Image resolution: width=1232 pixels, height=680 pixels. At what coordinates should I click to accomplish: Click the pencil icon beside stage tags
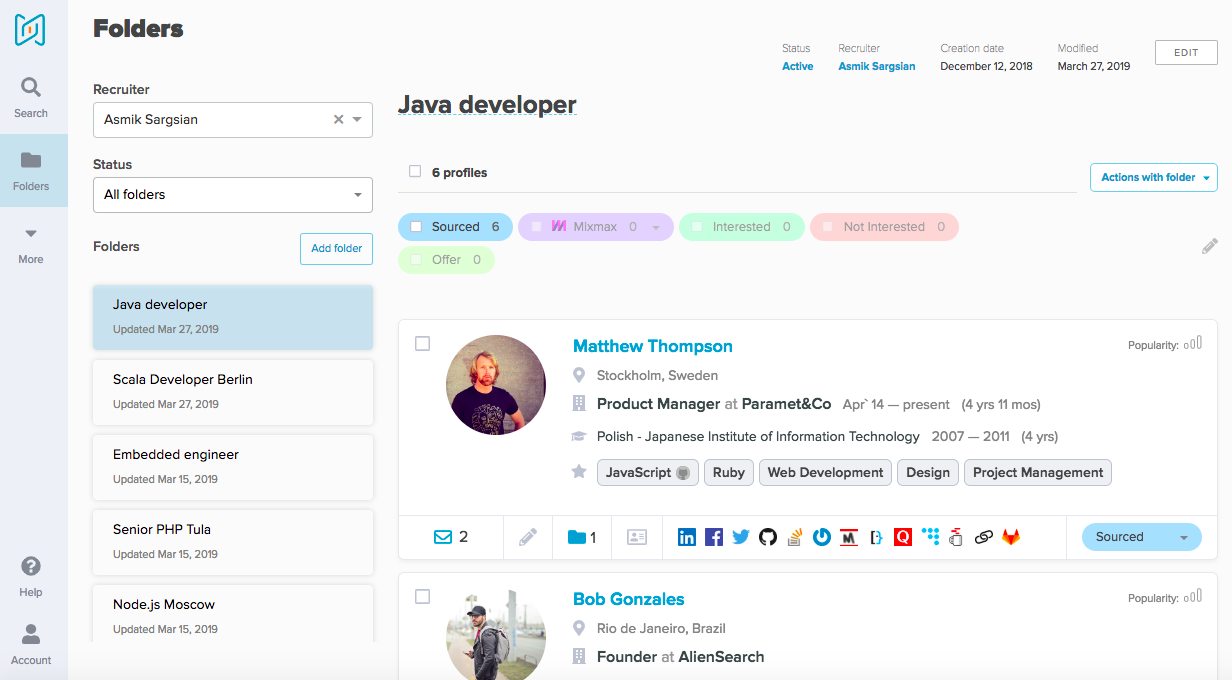(1210, 246)
